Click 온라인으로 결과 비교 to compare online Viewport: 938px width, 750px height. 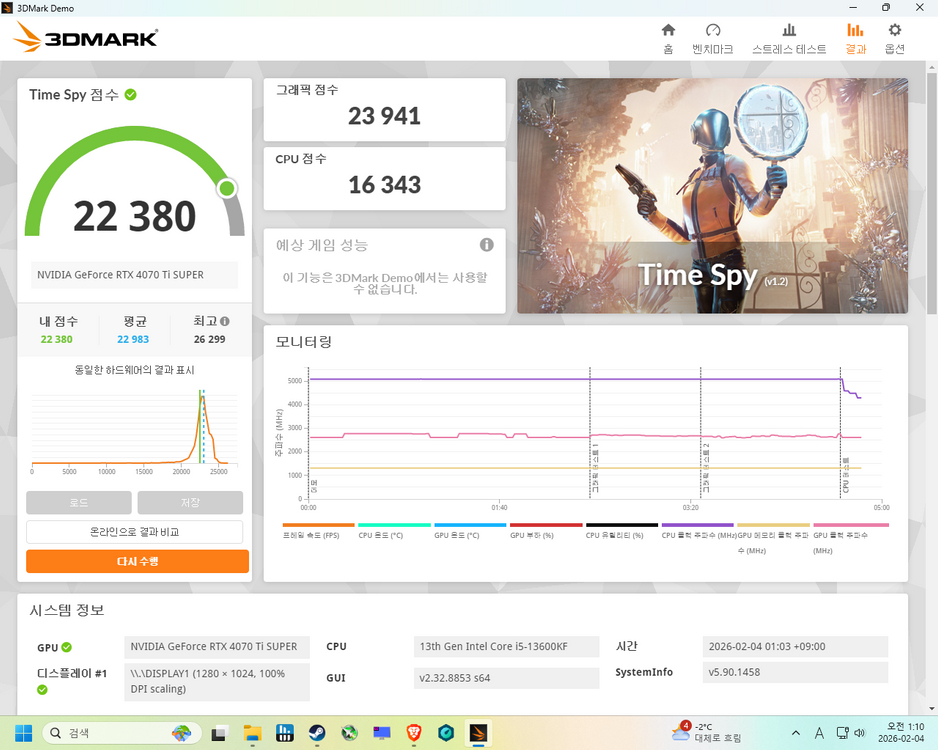pos(137,531)
